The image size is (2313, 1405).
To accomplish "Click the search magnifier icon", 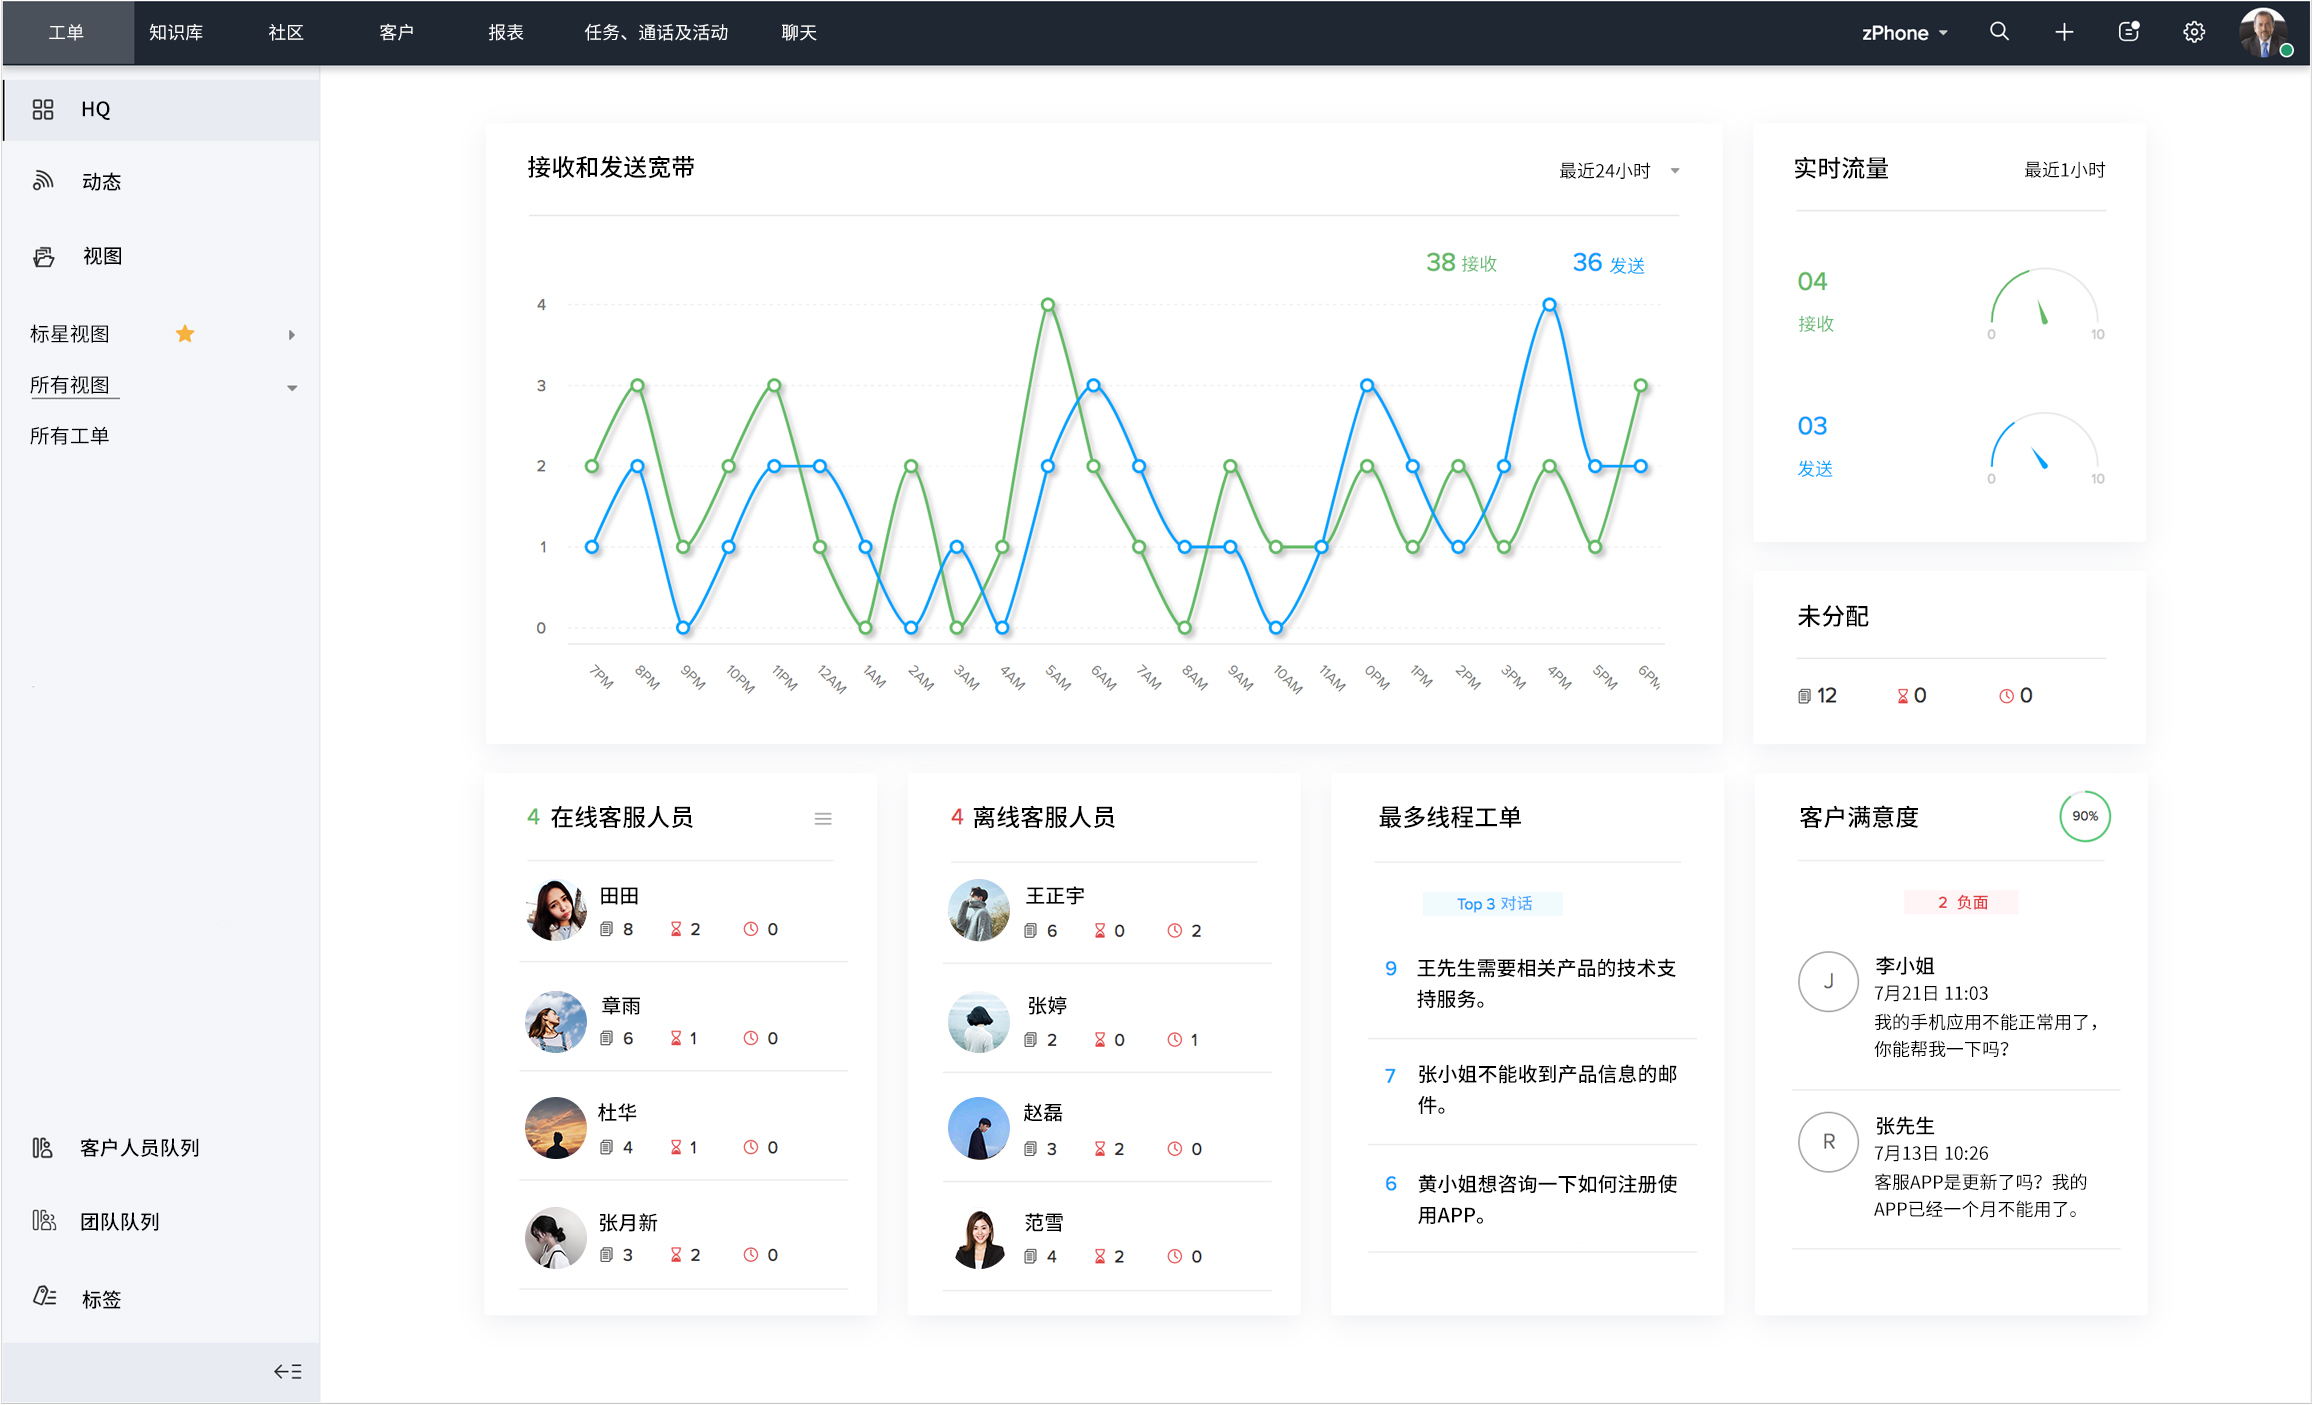I will (x=1999, y=32).
